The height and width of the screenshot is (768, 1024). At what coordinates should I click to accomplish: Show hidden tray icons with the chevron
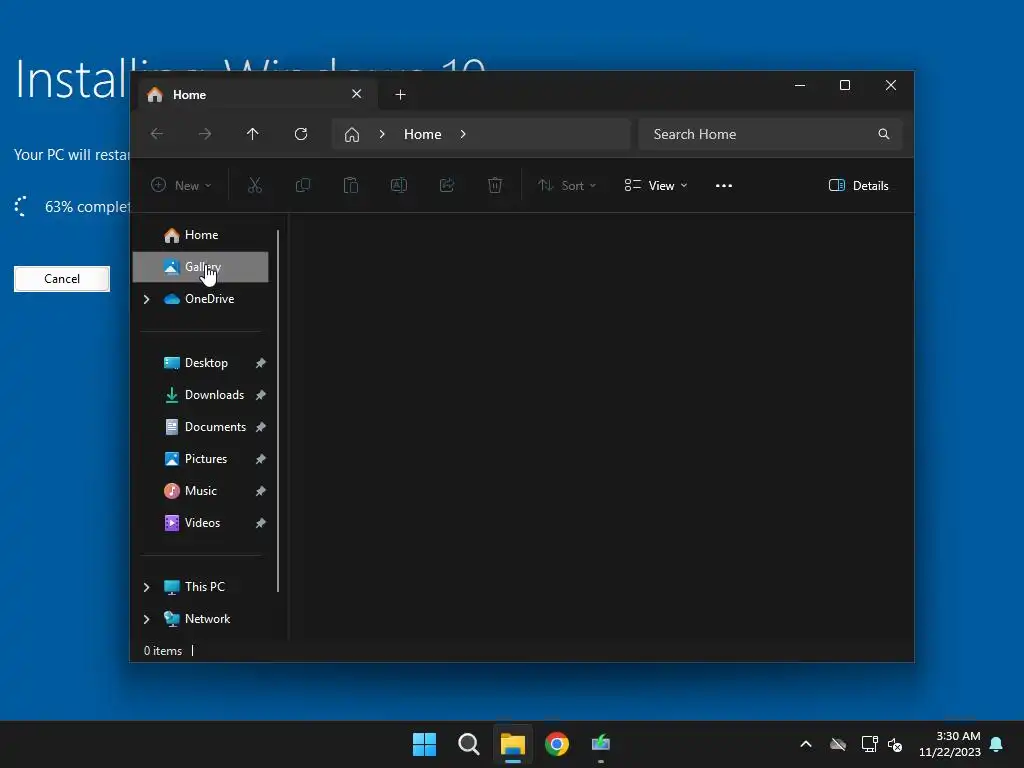coord(806,744)
